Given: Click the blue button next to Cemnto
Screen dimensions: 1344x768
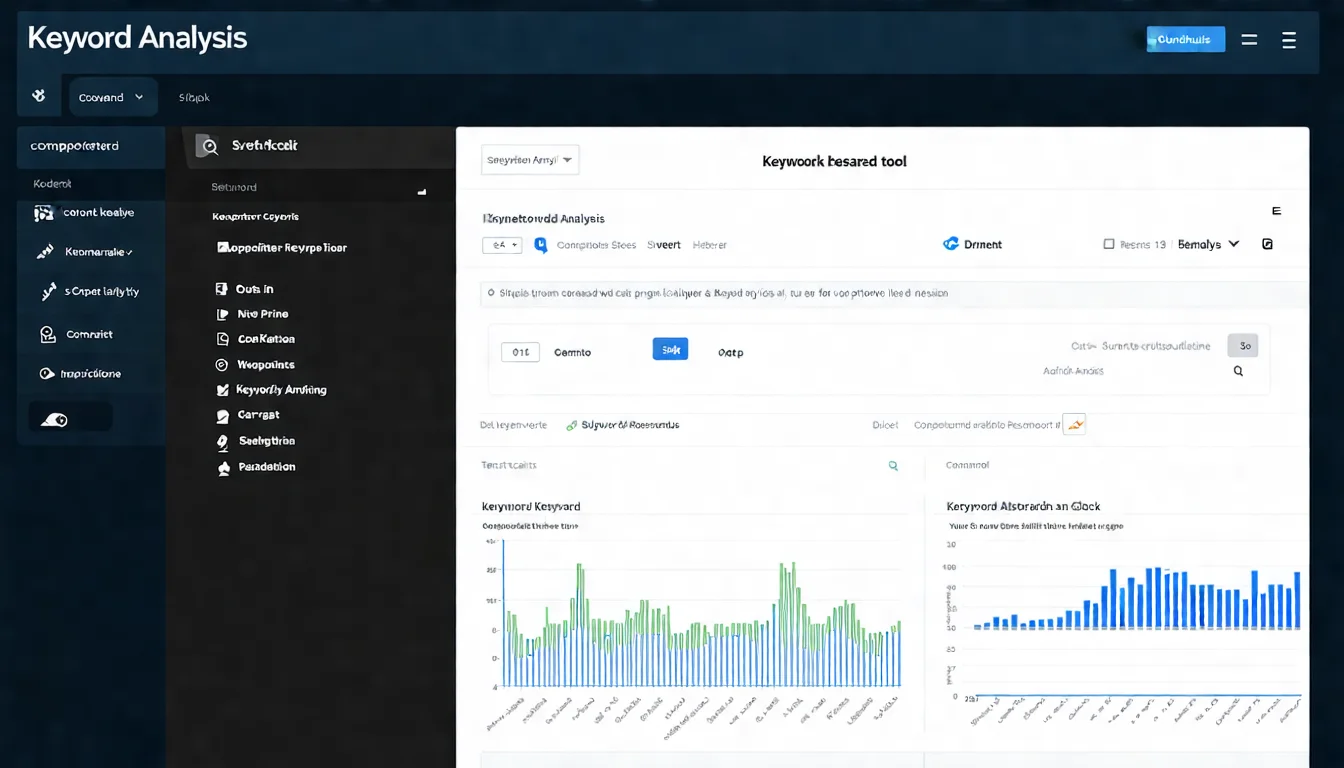Looking at the screenshot, I should coord(670,349).
